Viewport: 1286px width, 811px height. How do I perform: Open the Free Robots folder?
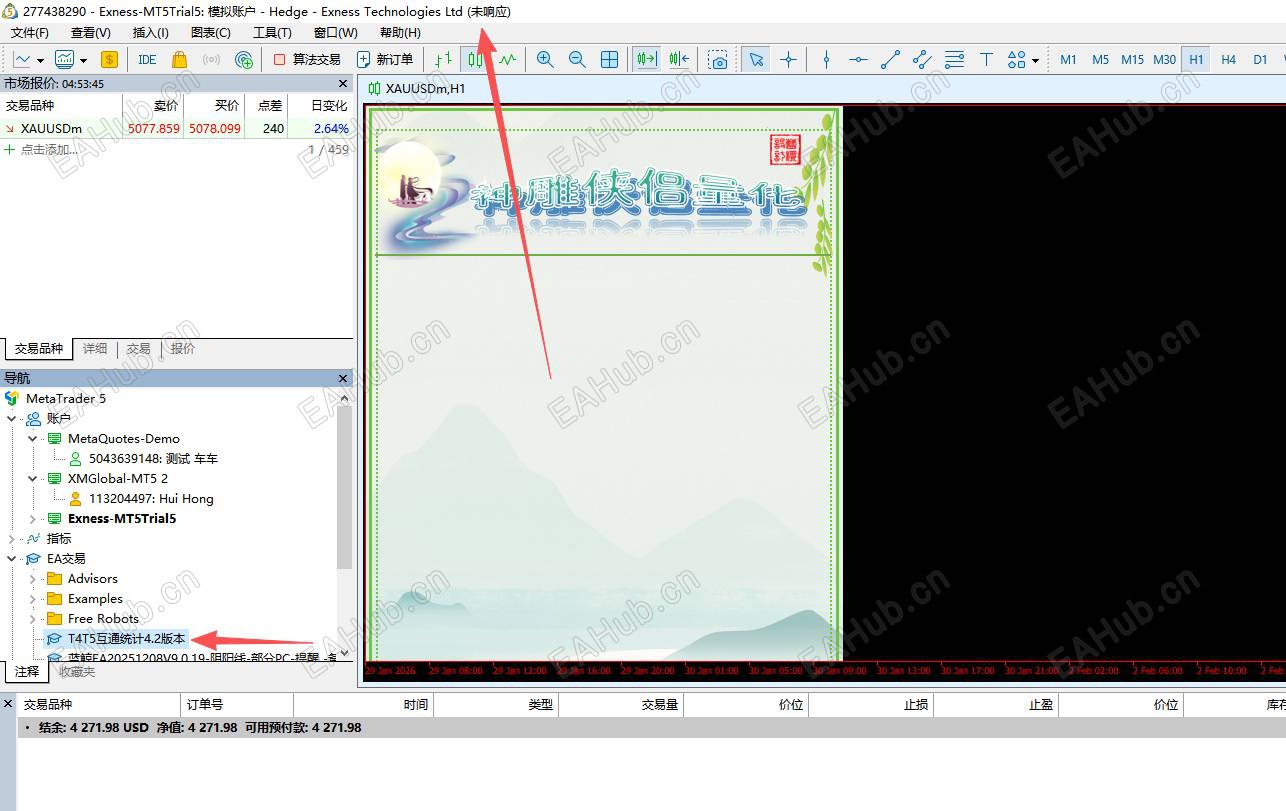pyautogui.click(x=103, y=618)
